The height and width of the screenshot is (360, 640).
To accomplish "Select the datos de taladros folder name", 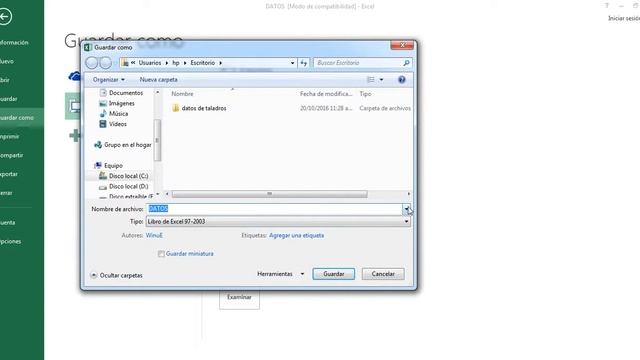I will click(x=204, y=108).
